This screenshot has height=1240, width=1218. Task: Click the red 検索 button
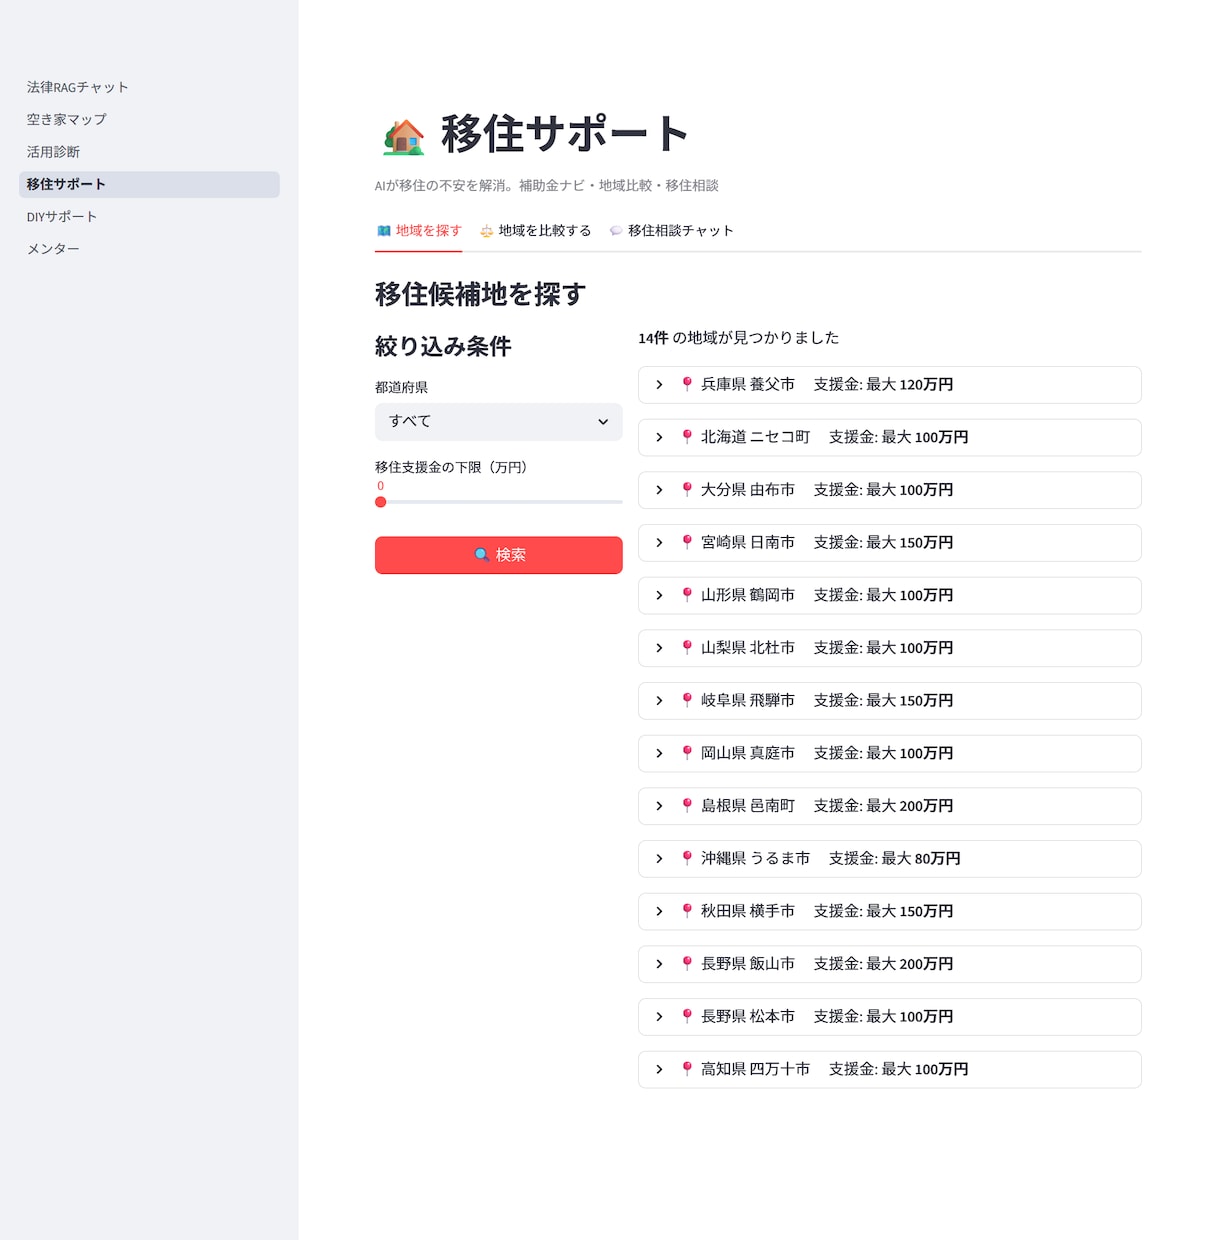pos(498,555)
